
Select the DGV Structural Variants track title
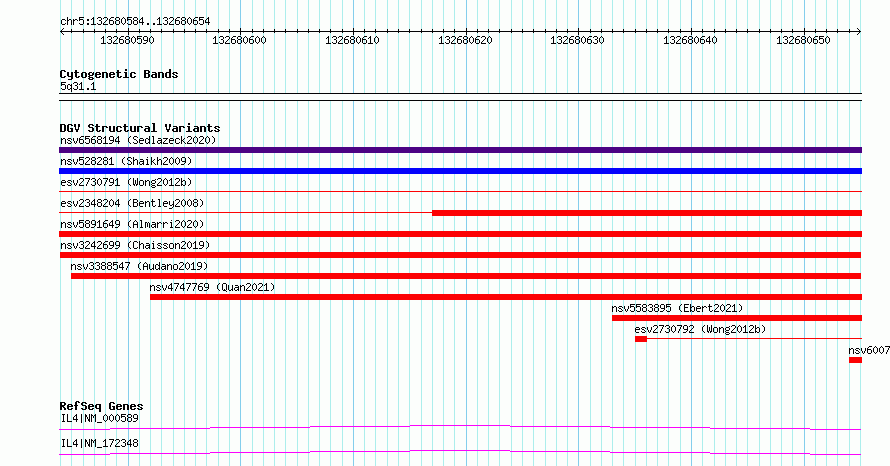(x=140, y=128)
